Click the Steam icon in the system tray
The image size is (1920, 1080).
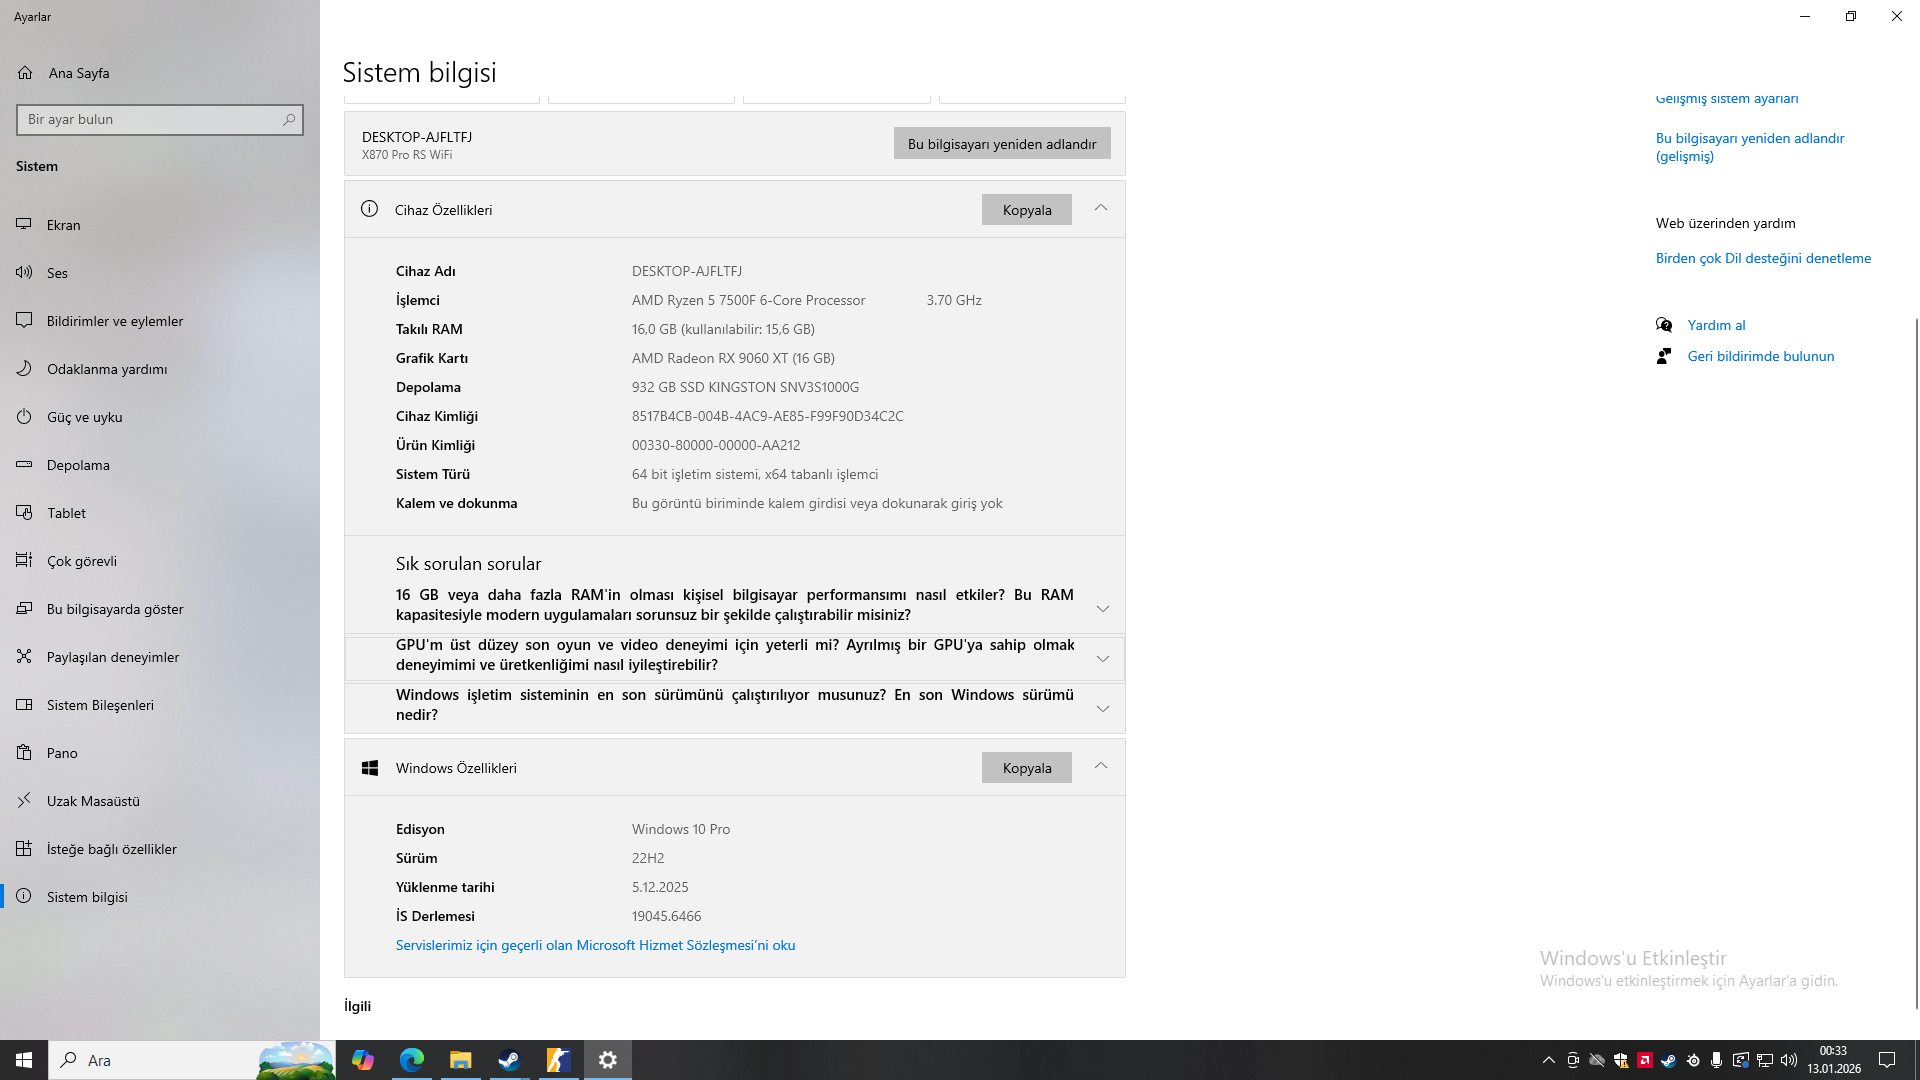click(x=1669, y=1060)
